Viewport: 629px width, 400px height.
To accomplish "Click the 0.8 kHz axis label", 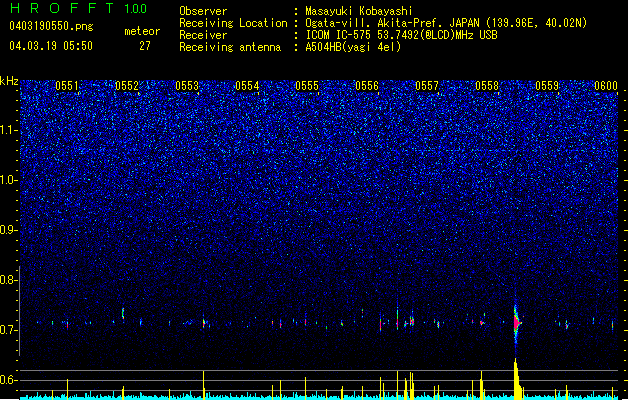I will [x=9, y=280].
